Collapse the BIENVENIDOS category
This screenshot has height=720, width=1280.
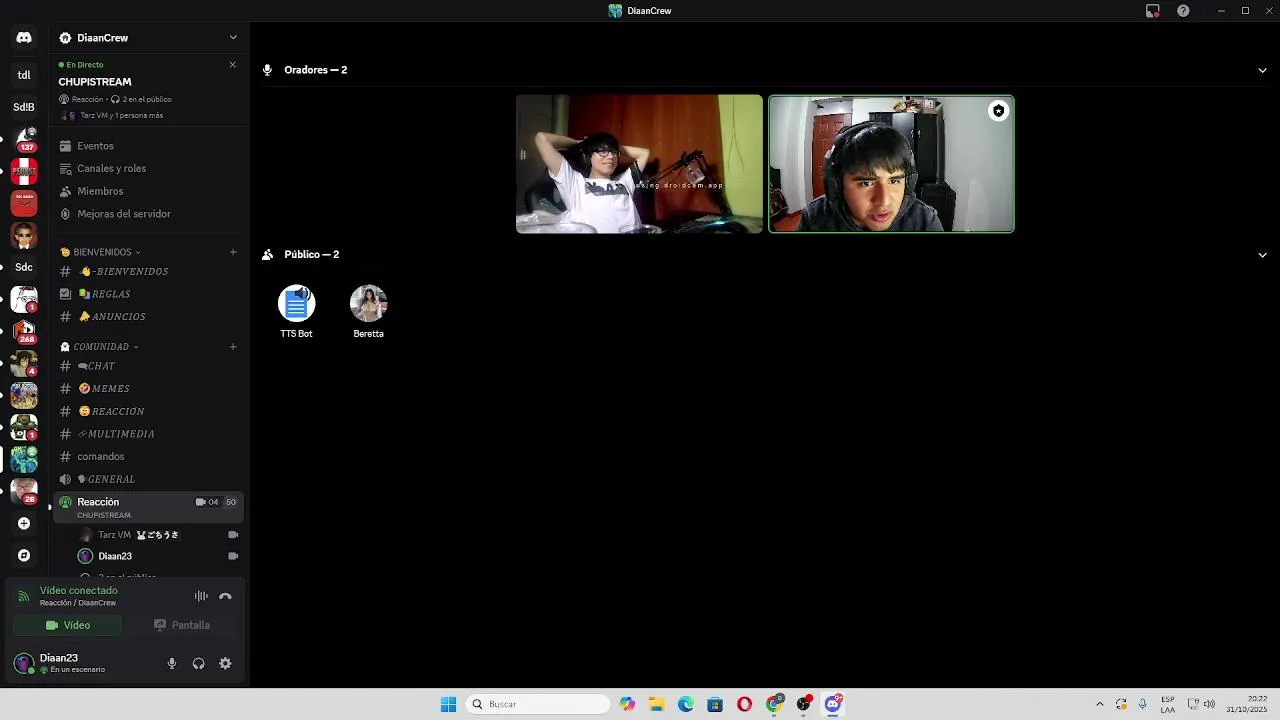click(x=101, y=252)
